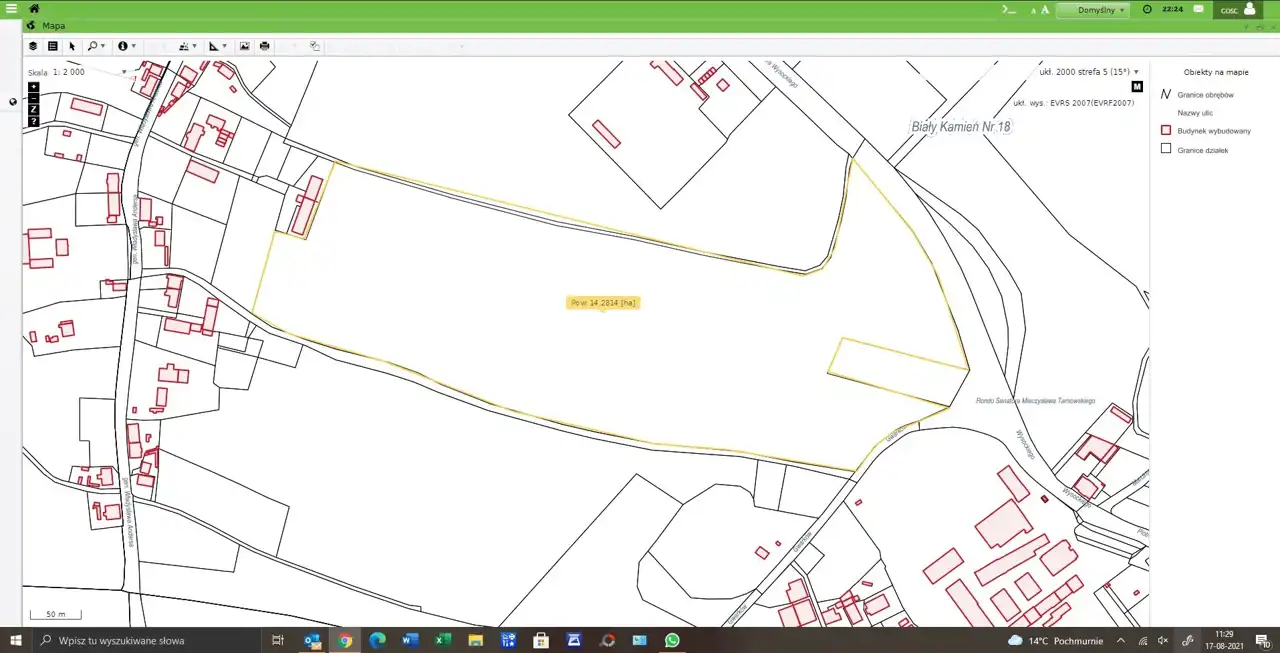Viewport: 1280px width, 653px height.
Task: Click the legend list icon in toolbar
Action: coord(53,46)
